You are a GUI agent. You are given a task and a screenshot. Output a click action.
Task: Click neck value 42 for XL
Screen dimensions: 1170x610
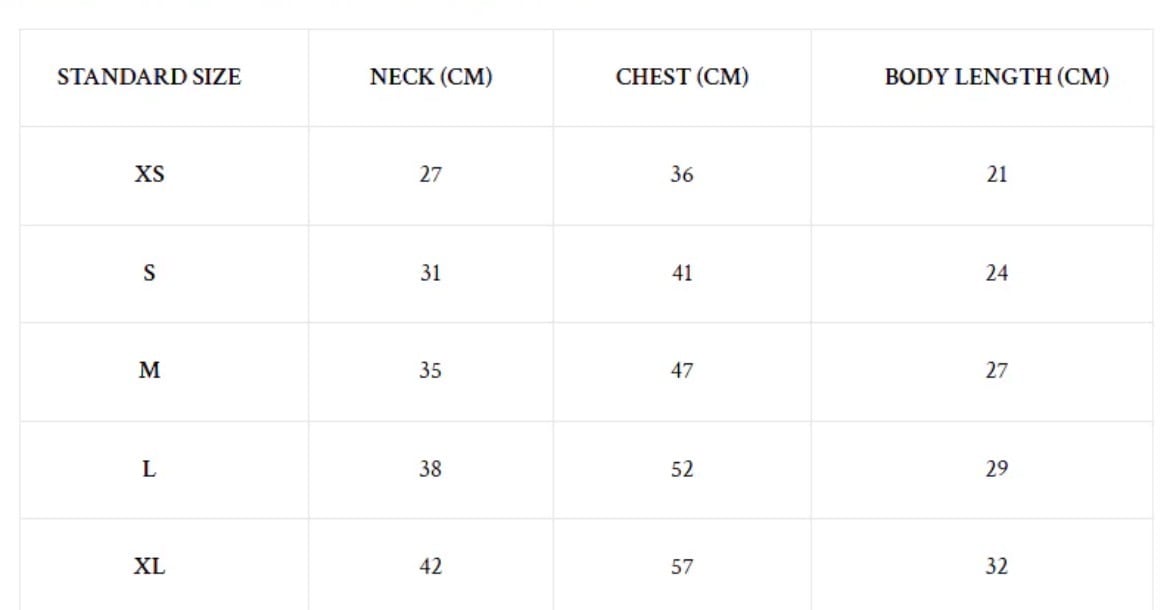[x=430, y=566]
